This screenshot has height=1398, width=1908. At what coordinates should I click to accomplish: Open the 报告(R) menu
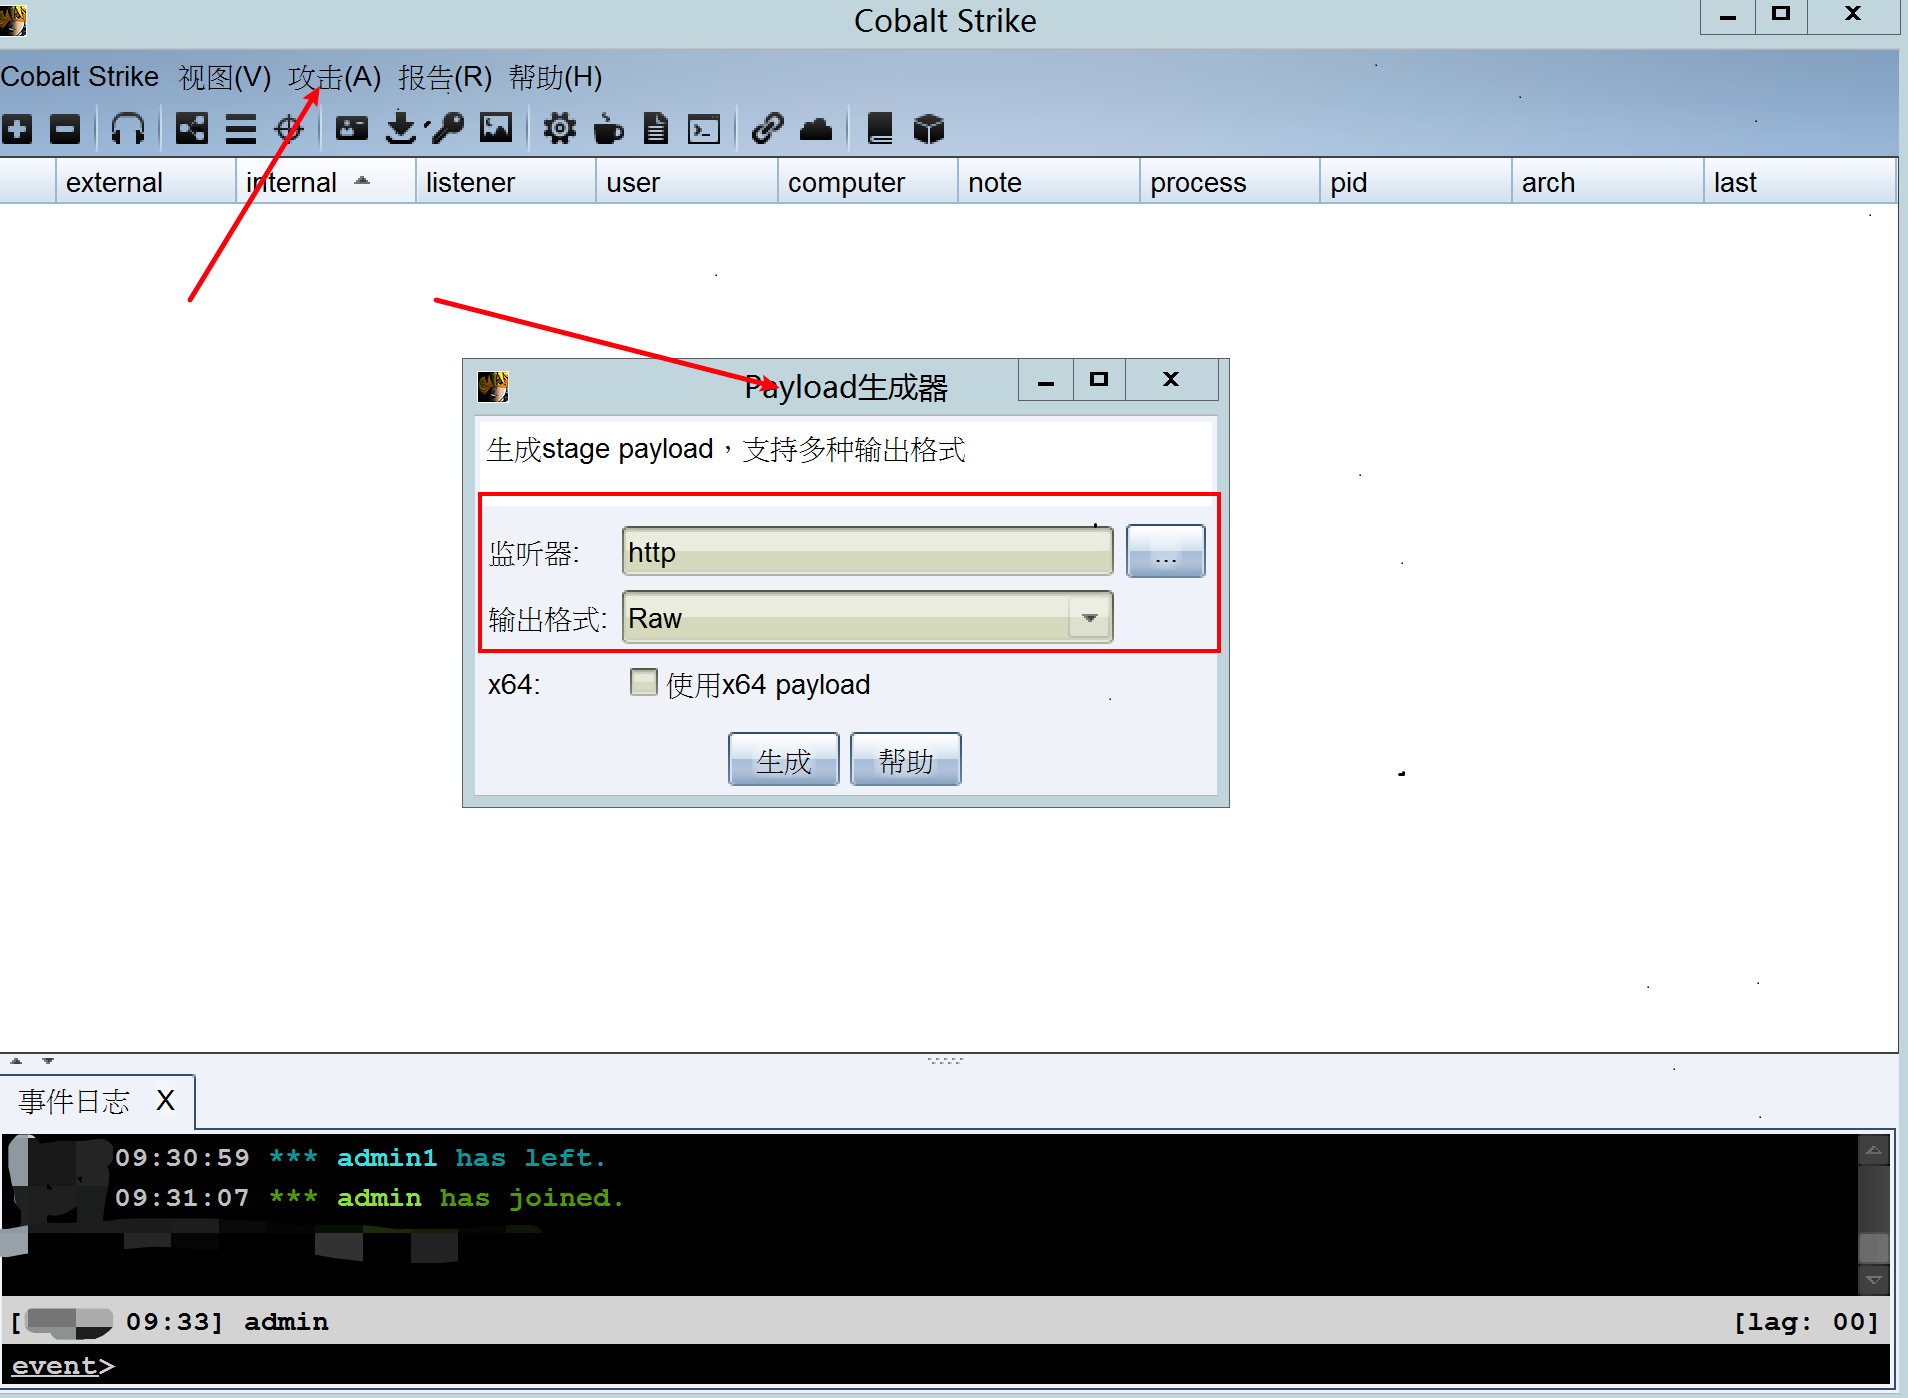coord(445,77)
